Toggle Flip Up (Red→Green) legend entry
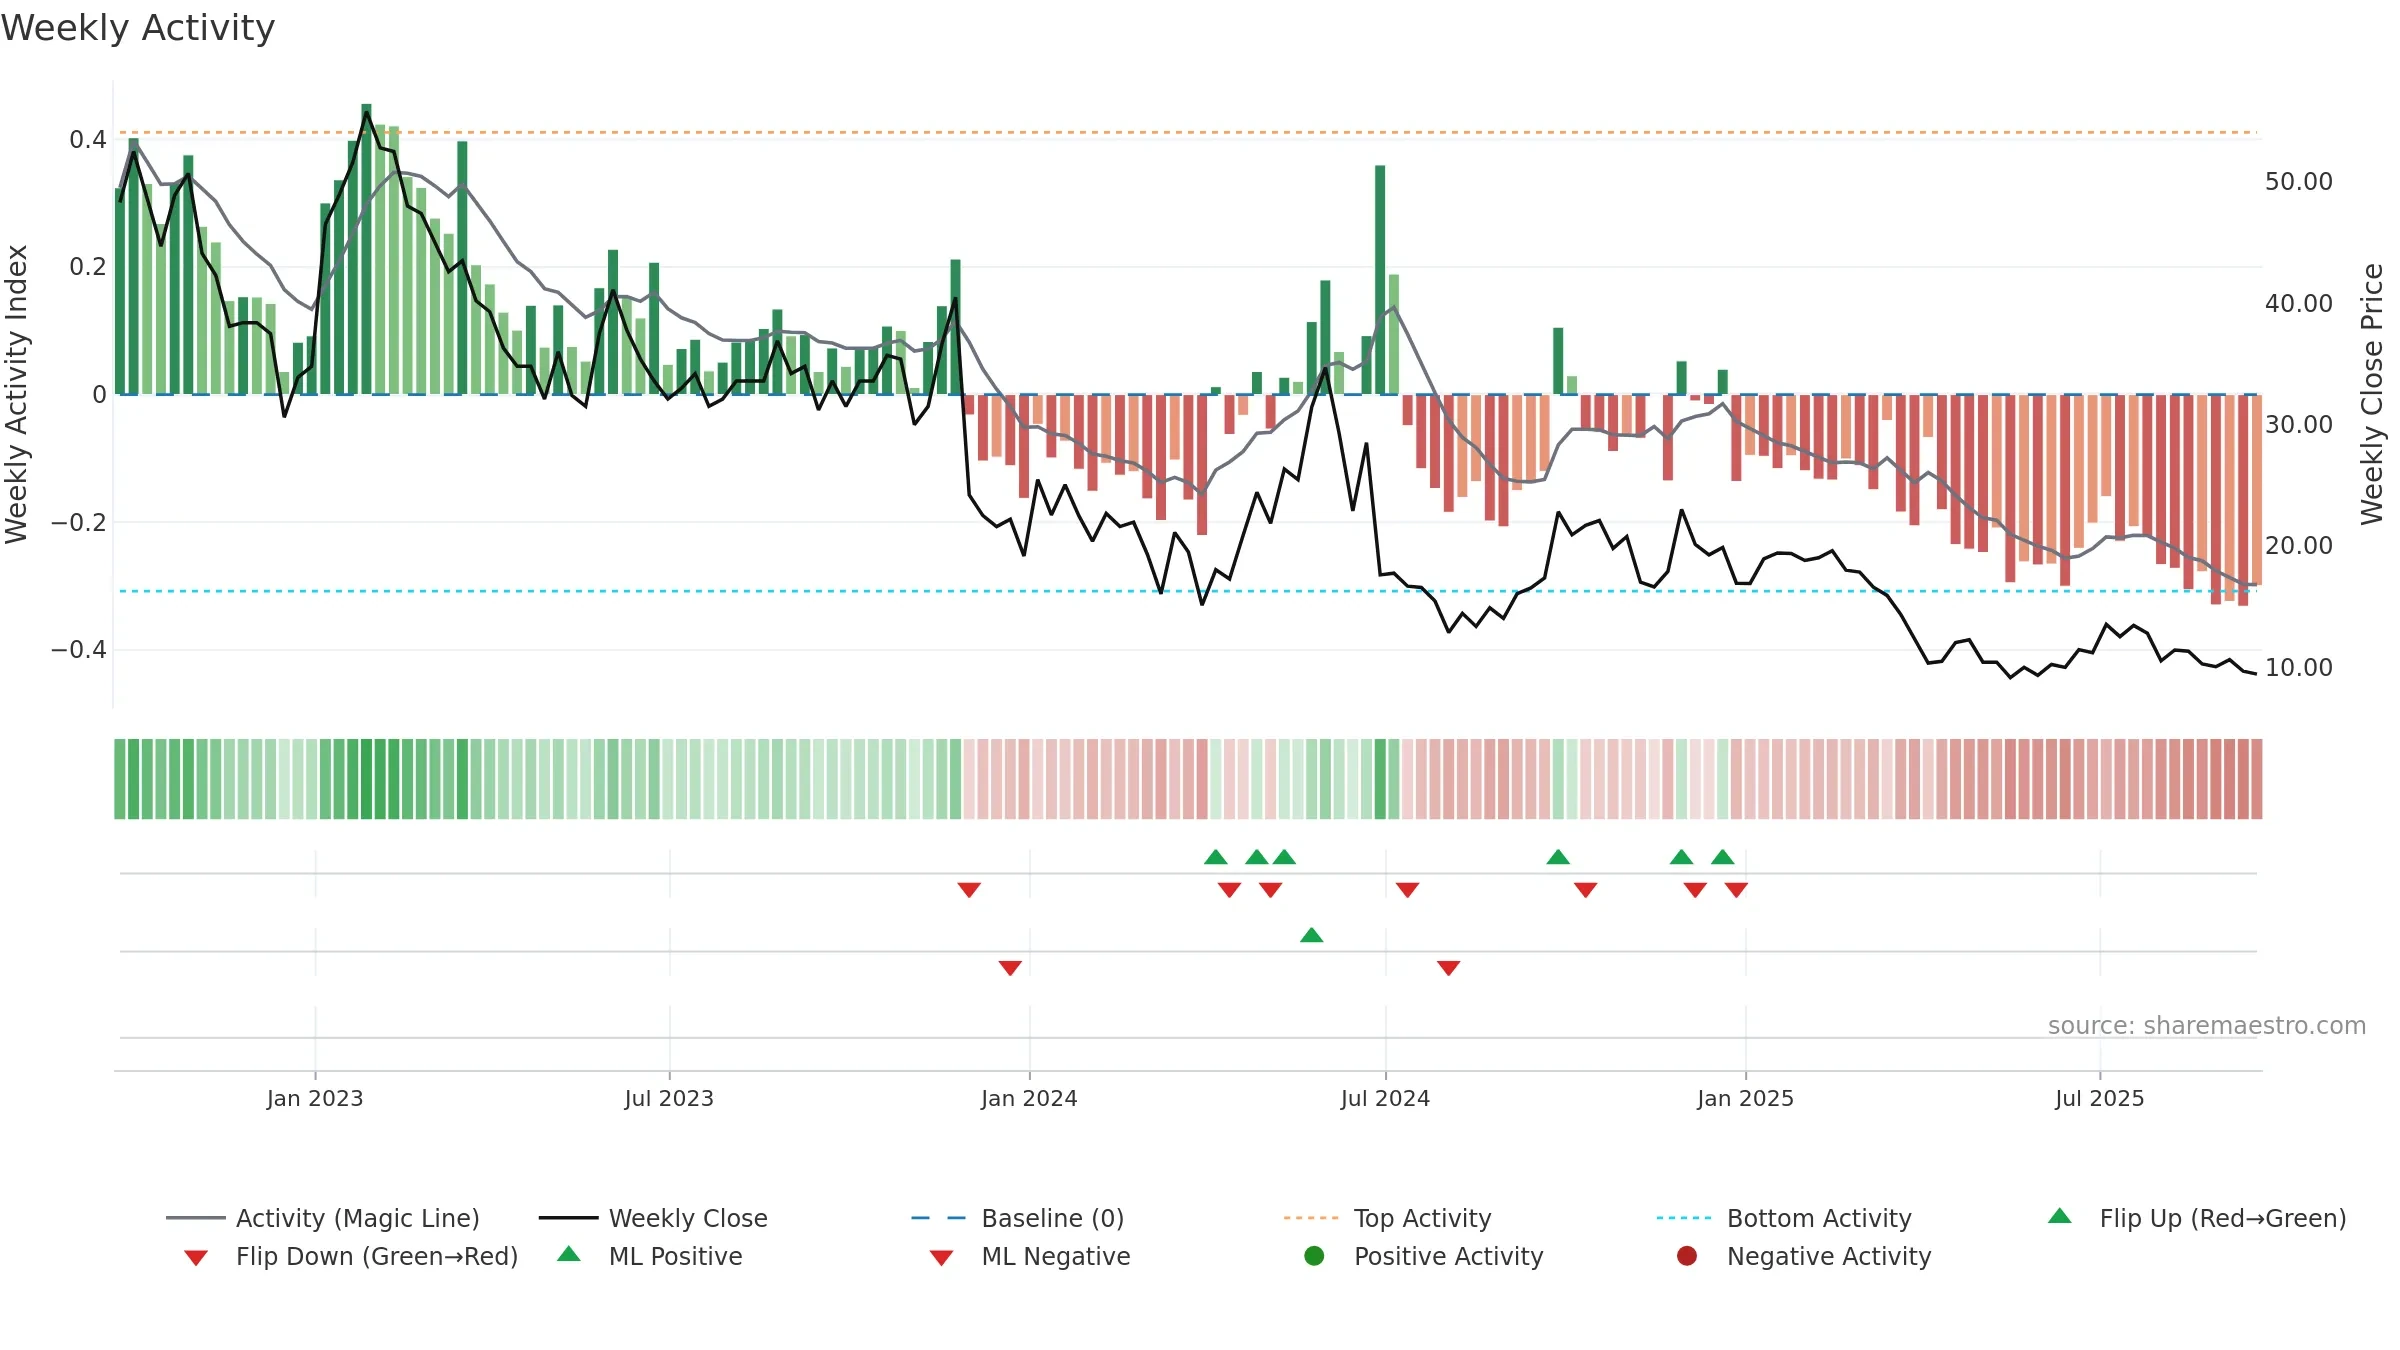The height and width of the screenshot is (1350, 2400). pos(2197,1218)
